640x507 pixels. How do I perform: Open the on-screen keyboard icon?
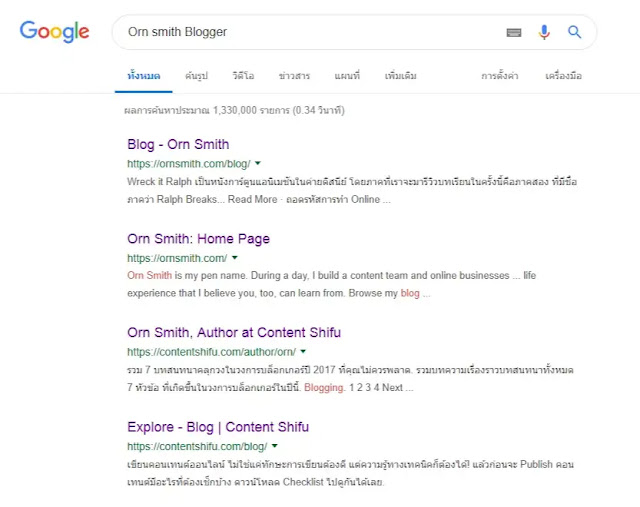pyautogui.click(x=514, y=32)
